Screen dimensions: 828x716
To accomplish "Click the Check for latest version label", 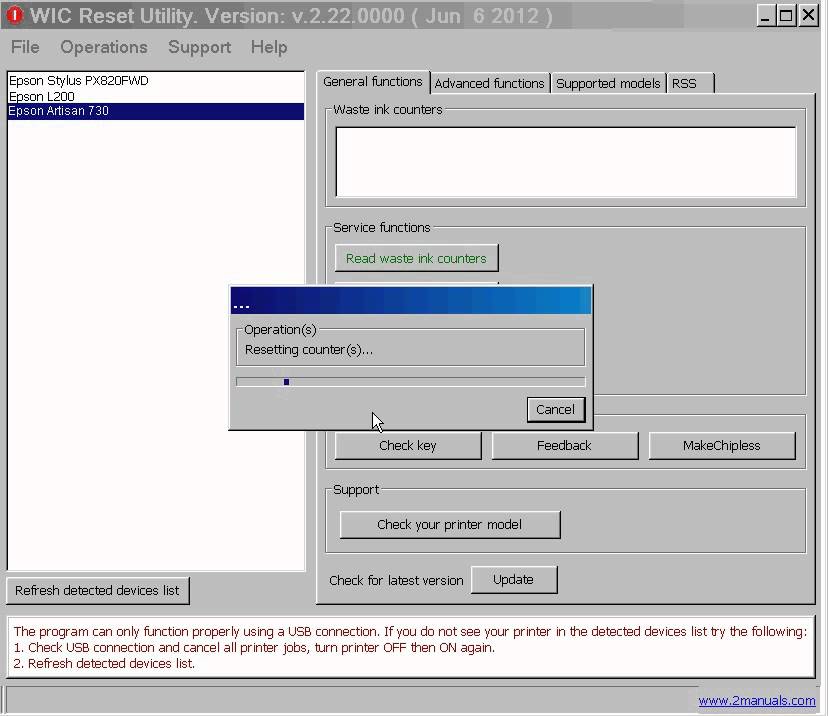I will point(396,580).
